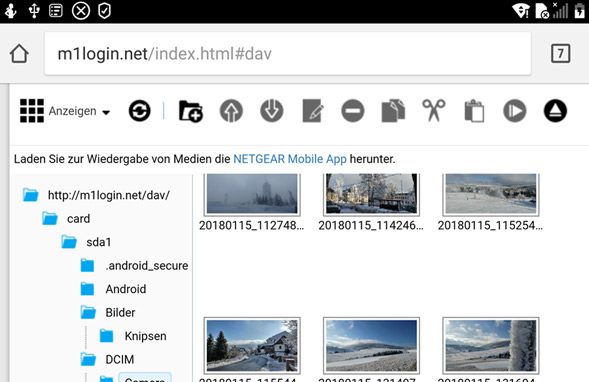Click the folder icon next to card

tap(50, 218)
